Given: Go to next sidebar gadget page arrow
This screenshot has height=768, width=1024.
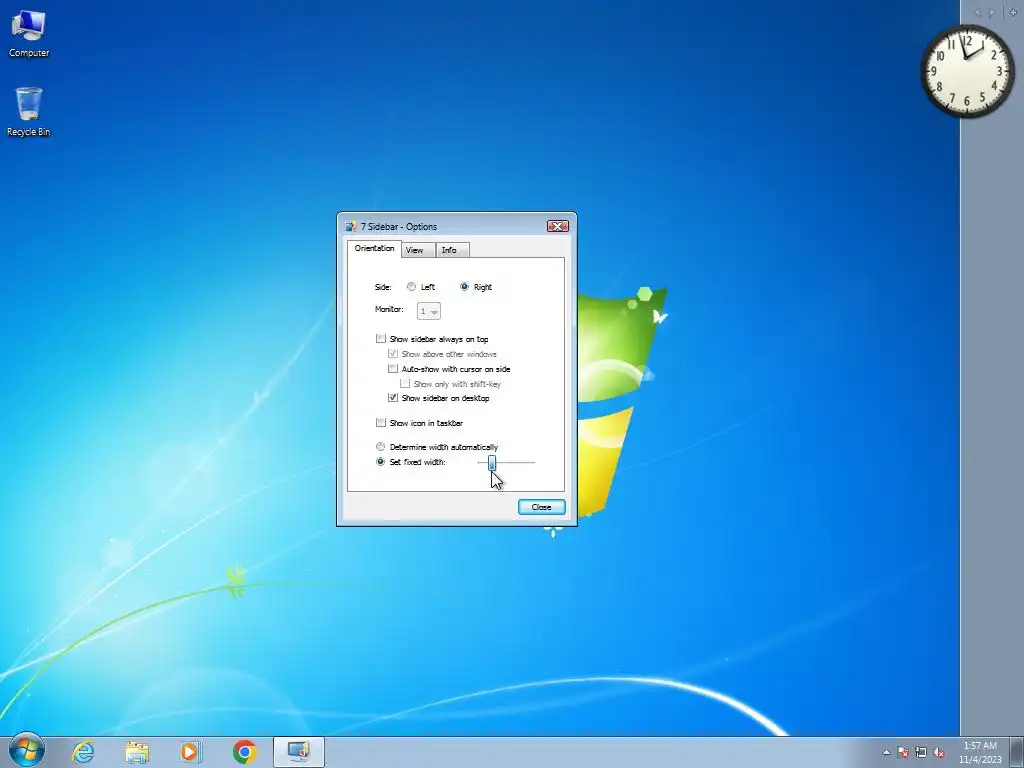Looking at the screenshot, I should pyautogui.click(x=991, y=12).
